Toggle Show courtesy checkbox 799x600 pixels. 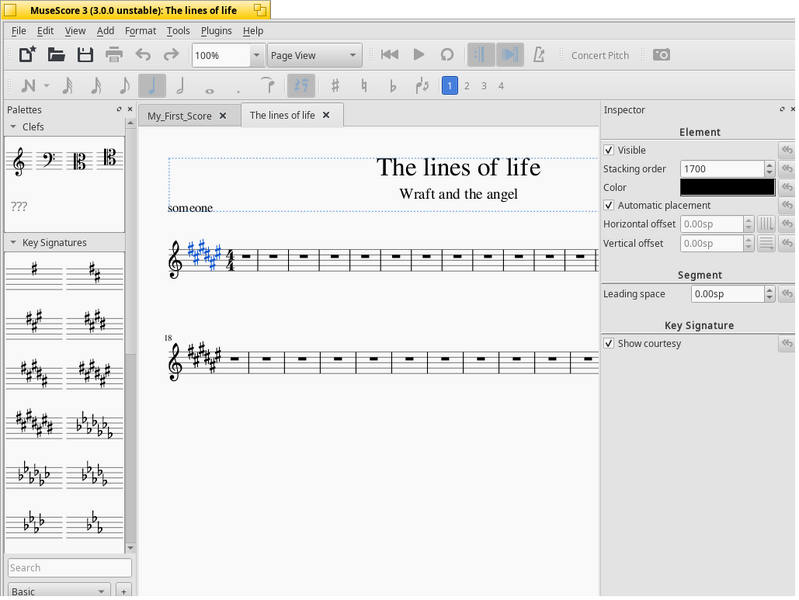tap(608, 343)
